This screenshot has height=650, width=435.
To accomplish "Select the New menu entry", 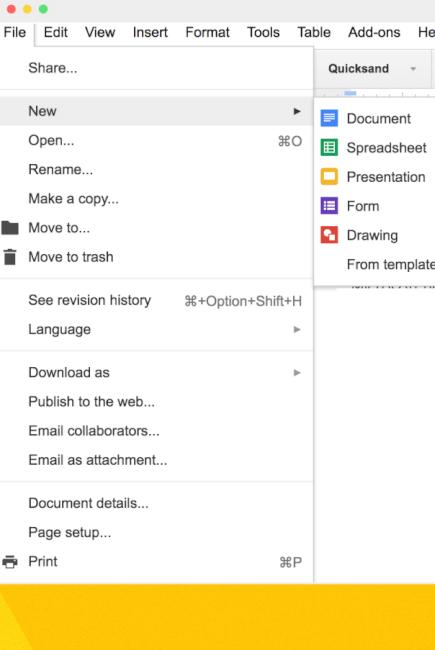I will pyautogui.click(x=156, y=111).
